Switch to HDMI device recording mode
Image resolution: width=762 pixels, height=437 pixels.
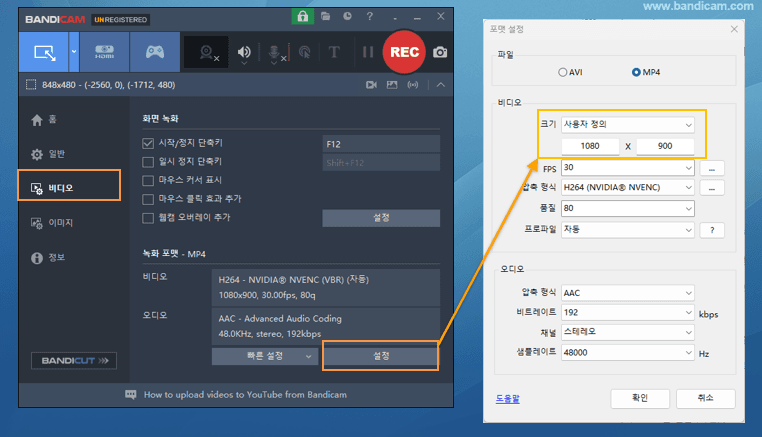(x=104, y=52)
